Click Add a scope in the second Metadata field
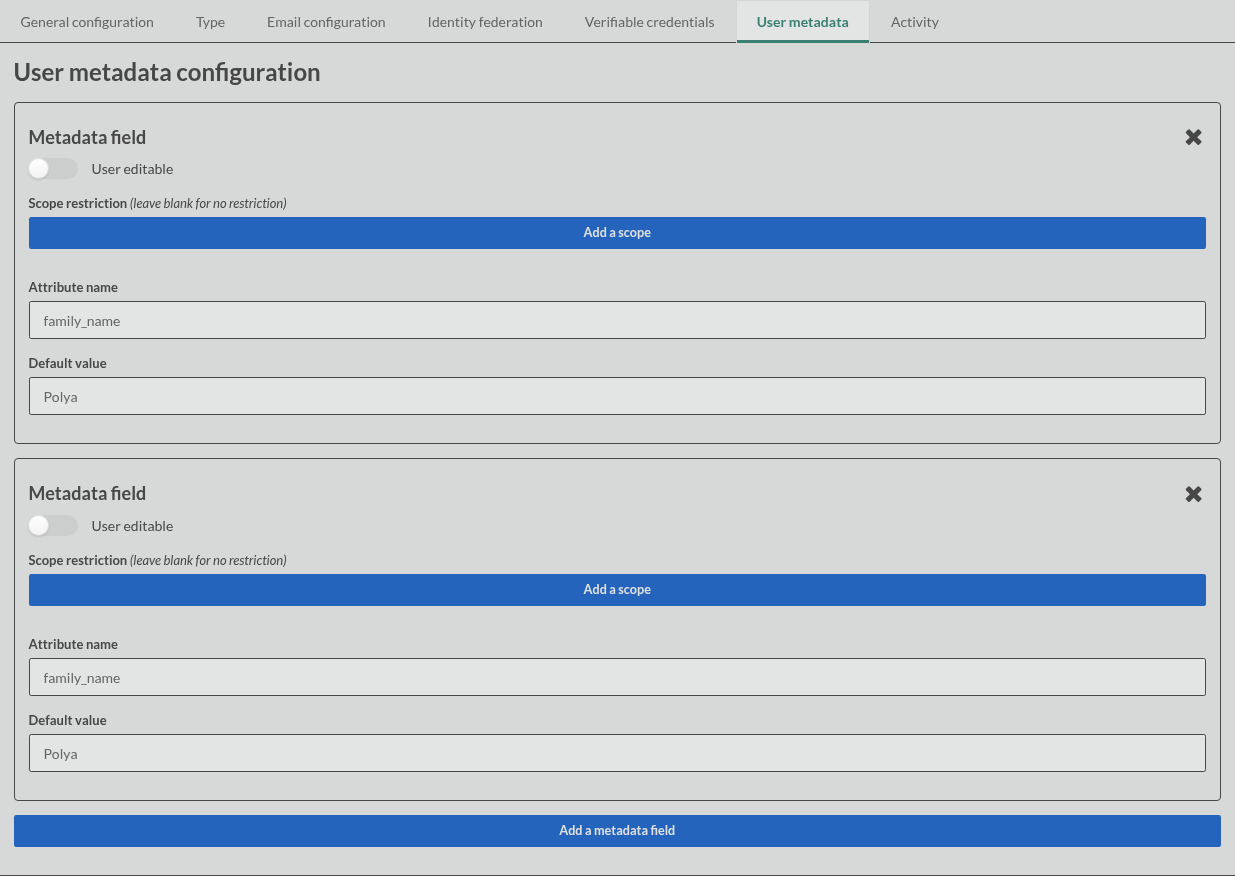The width and height of the screenshot is (1235, 876). [617, 590]
